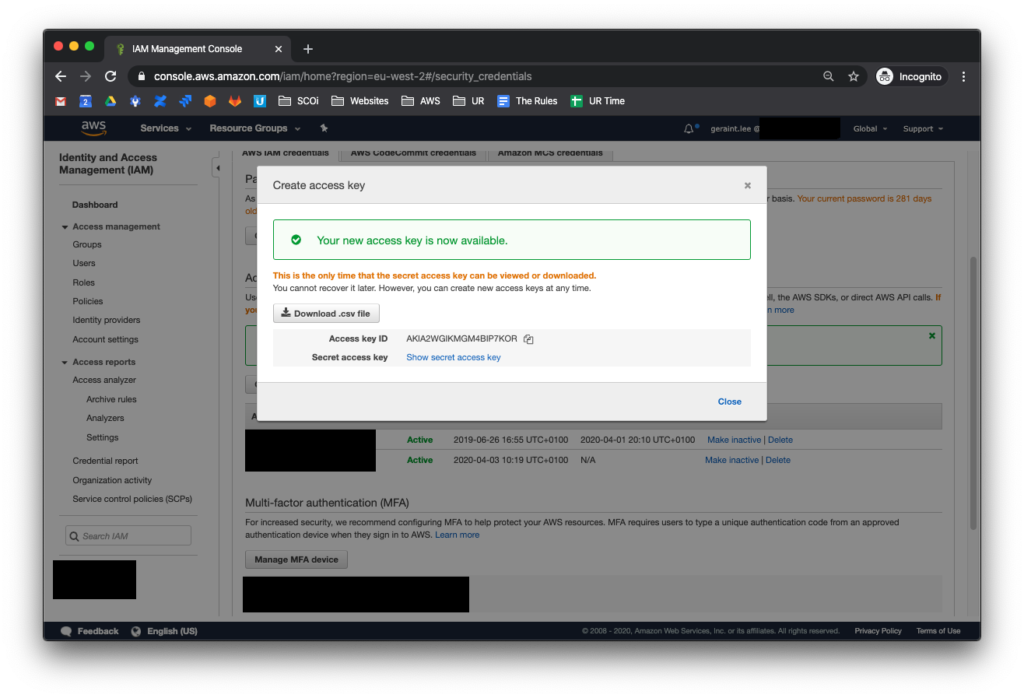Collapse the Access management section
The image size is (1024, 698).
click(x=65, y=227)
